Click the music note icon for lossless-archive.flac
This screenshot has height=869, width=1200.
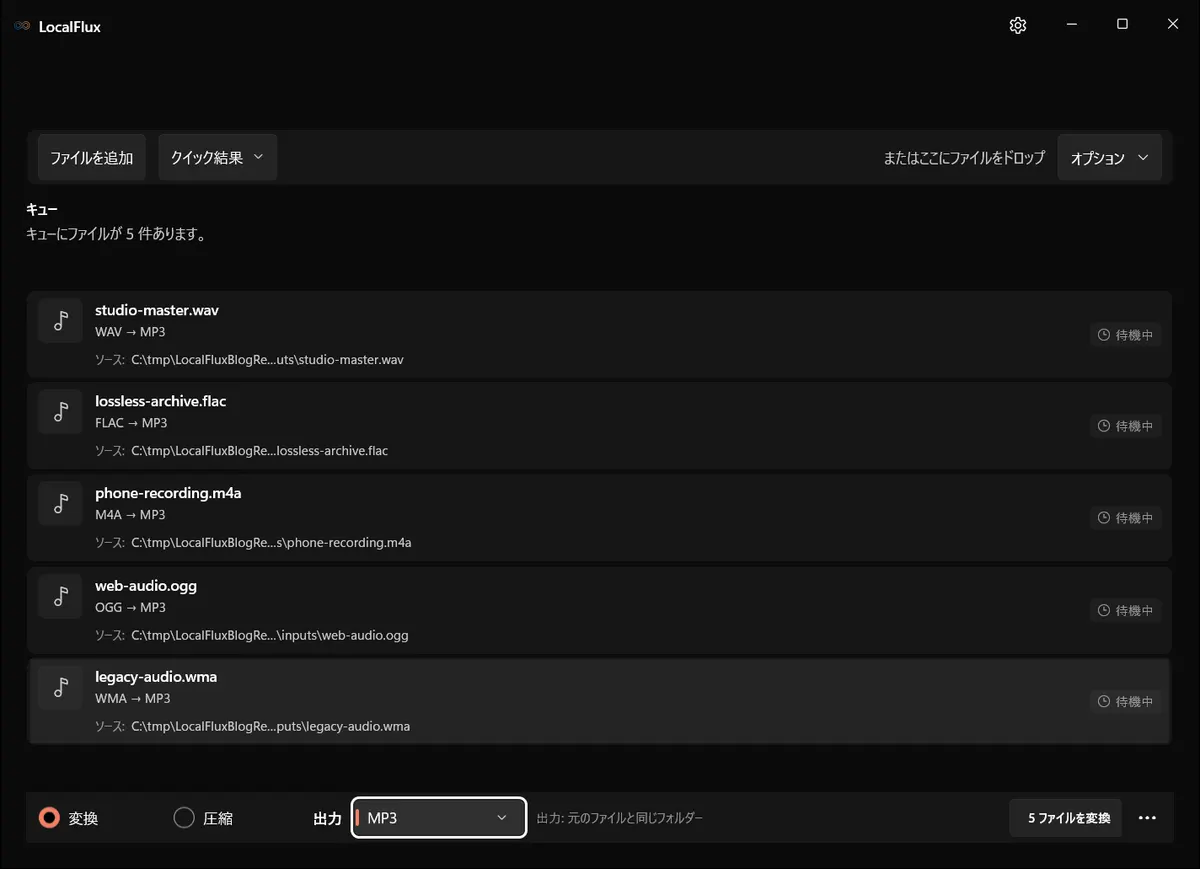click(60, 411)
